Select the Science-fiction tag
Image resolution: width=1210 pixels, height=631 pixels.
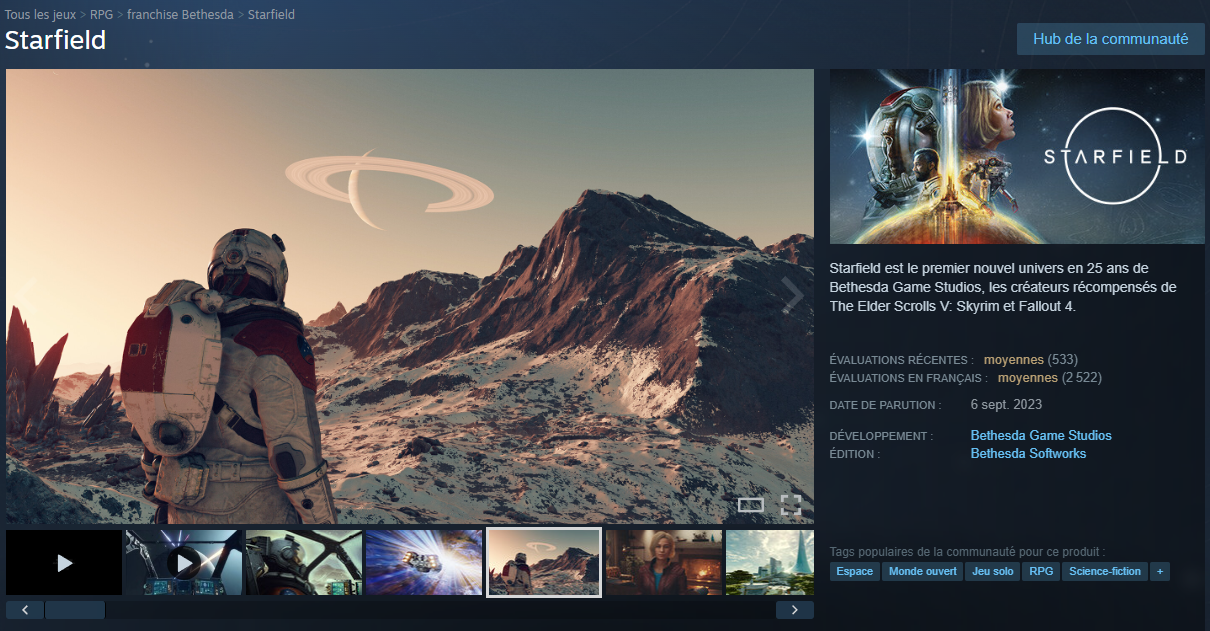coord(1104,572)
